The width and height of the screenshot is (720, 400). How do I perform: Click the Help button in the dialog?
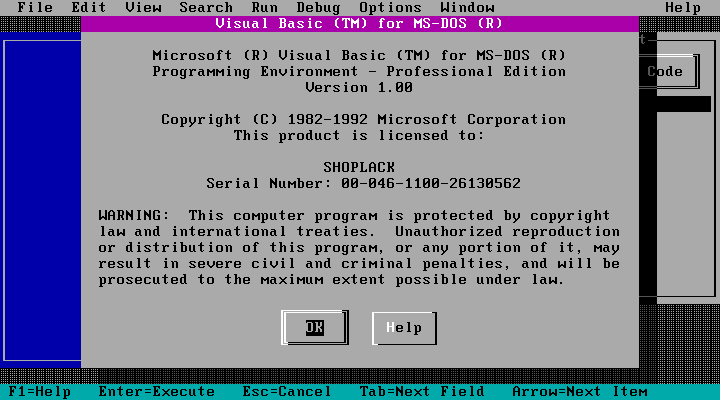404,328
